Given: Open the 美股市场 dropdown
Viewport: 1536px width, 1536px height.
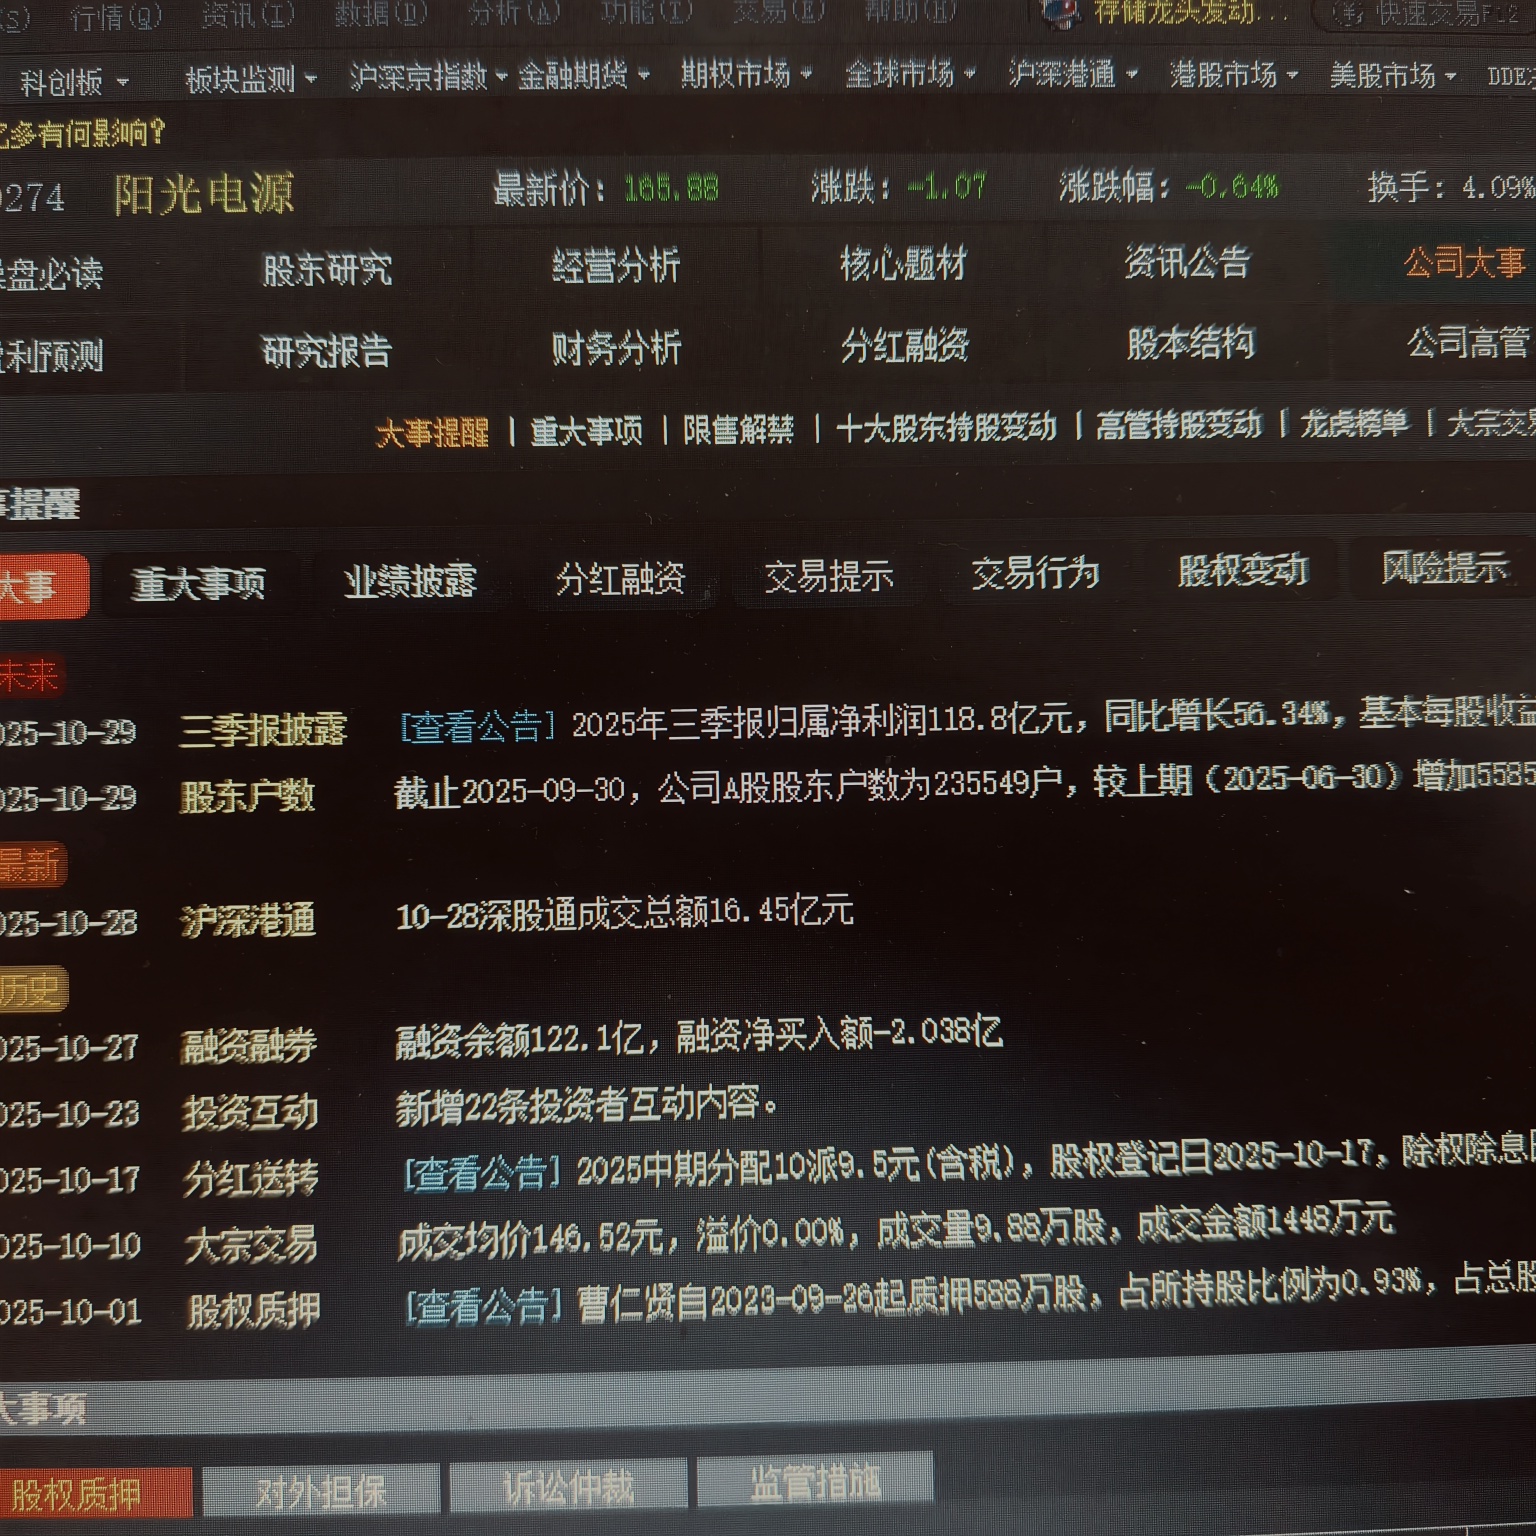Looking at the screenshot, I should tap(1392, 76).
